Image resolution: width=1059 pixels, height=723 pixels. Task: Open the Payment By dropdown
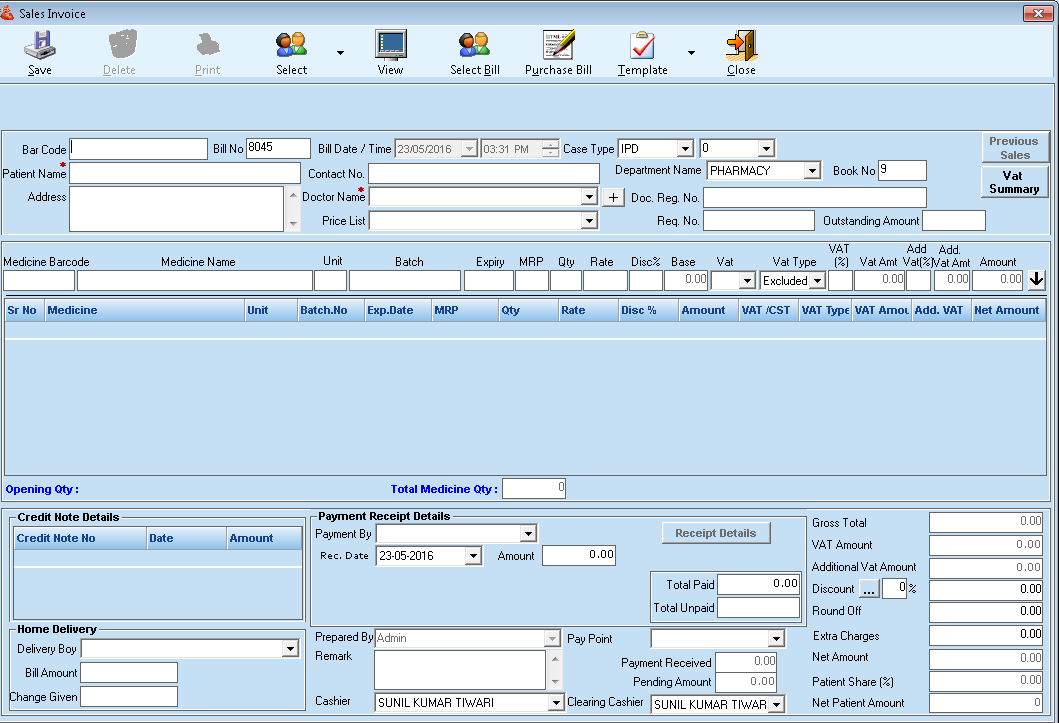click(x=528, y=534)
